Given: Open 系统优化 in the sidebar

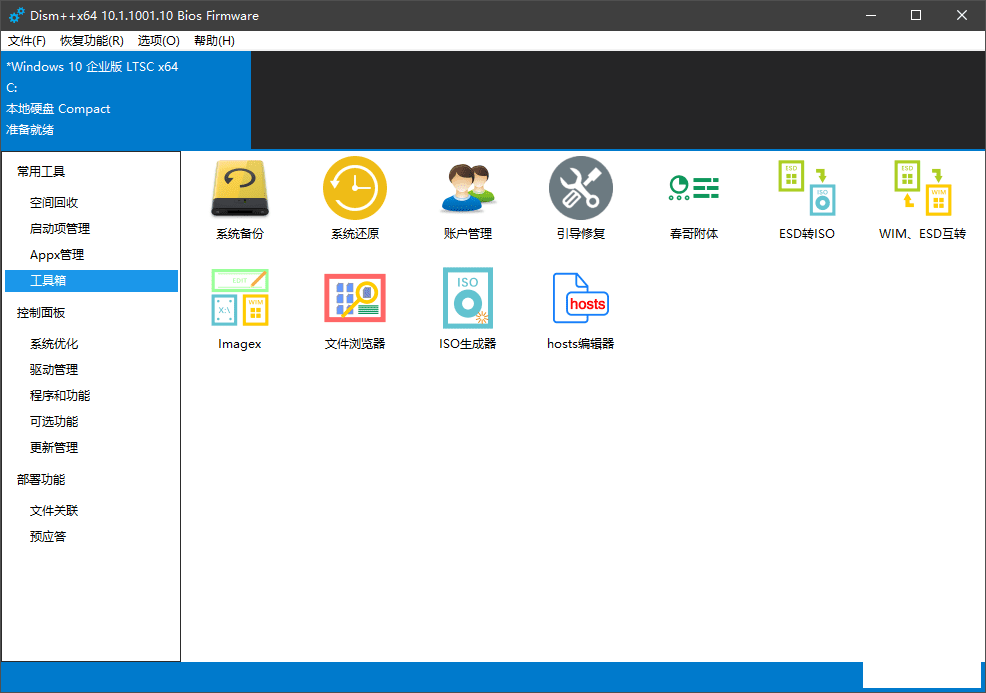Looking at the screenshot, I should (54, 344).
